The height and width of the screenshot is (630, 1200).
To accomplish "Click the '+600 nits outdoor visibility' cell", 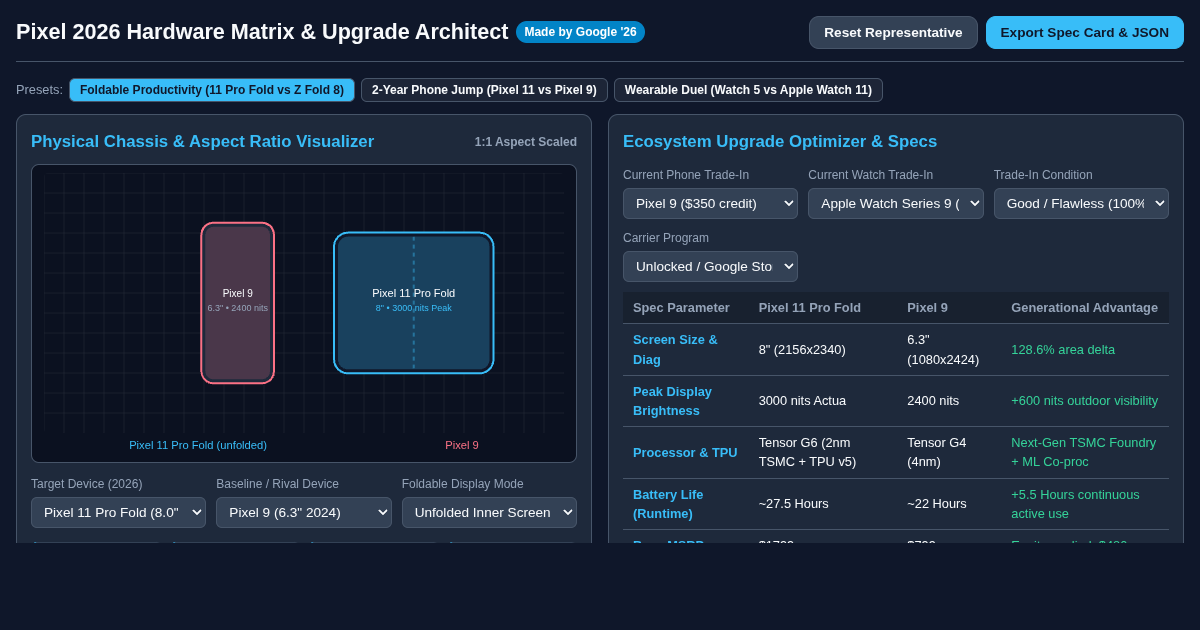I will pyautogui.click(x=1084, y=401).
